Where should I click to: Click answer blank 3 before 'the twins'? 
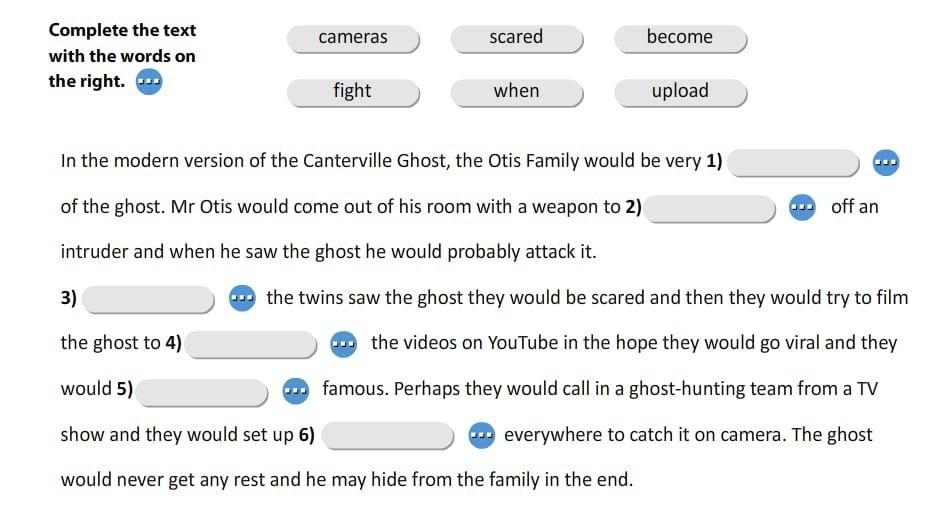point(148,299)
